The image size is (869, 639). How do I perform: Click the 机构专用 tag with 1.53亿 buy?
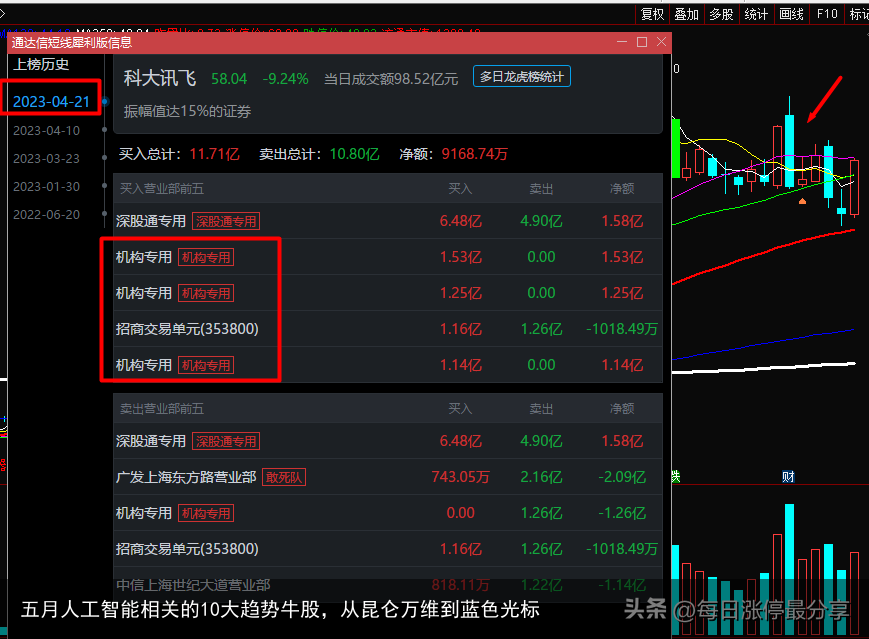pyautogui.click(x=206, y=258)
